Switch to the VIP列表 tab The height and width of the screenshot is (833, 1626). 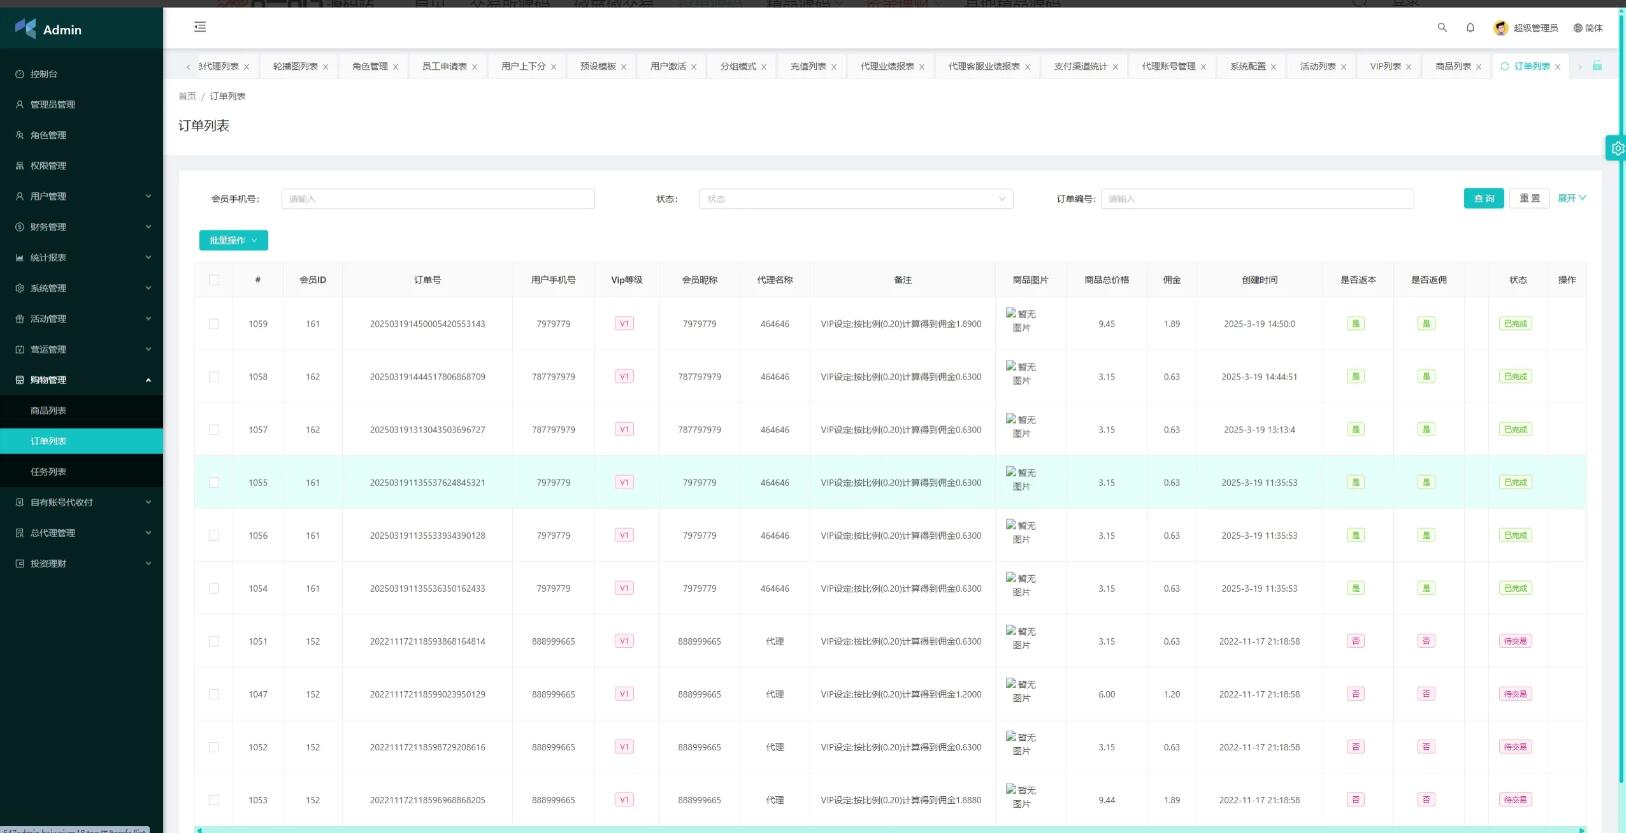coord(1384,67)
